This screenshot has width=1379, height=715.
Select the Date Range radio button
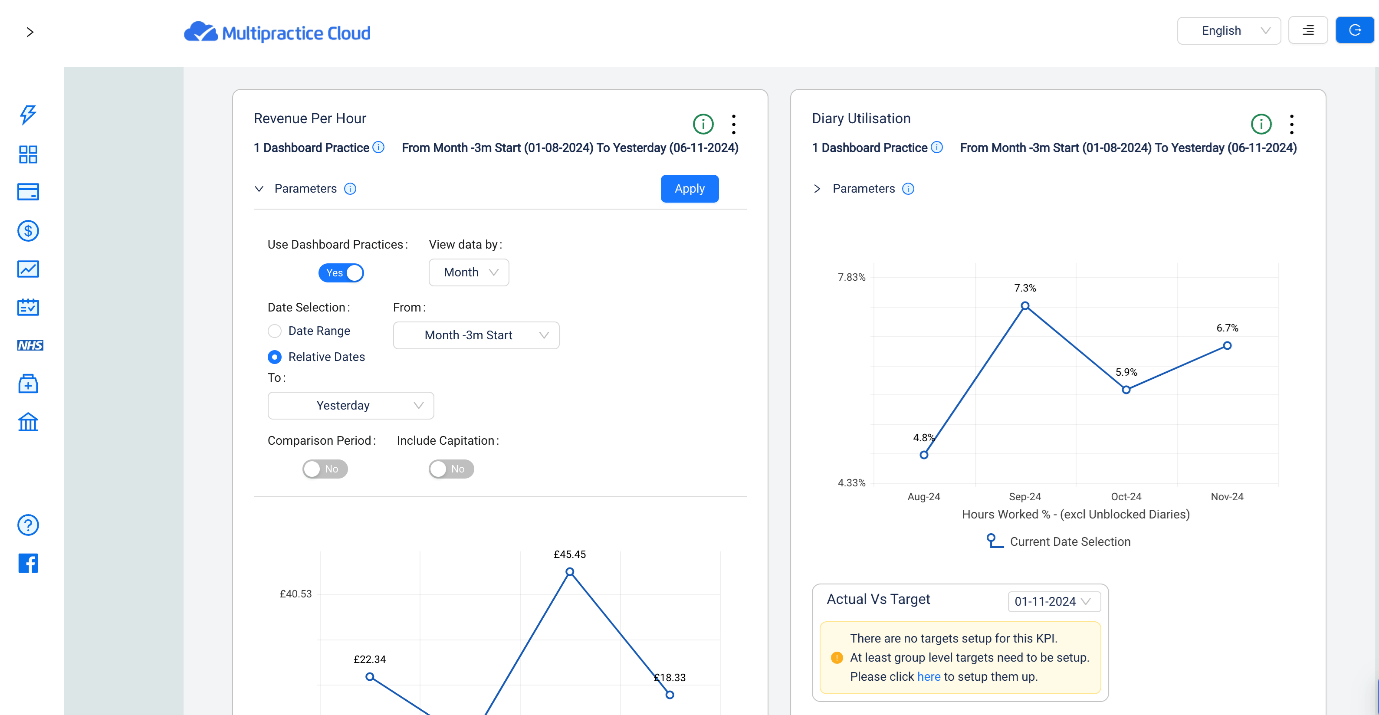click(x=275, y=331)
